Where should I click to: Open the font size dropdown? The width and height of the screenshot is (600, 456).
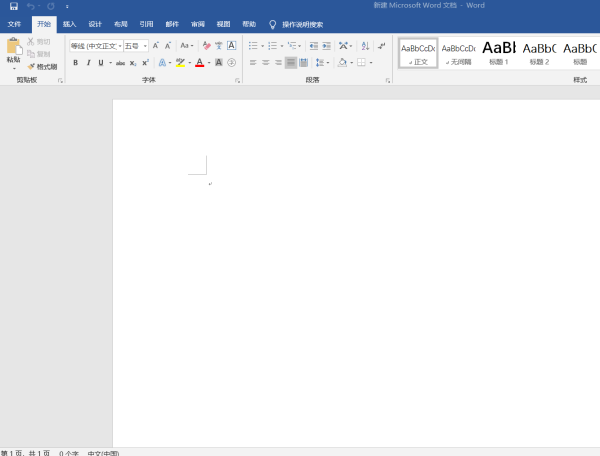[135, 46]
